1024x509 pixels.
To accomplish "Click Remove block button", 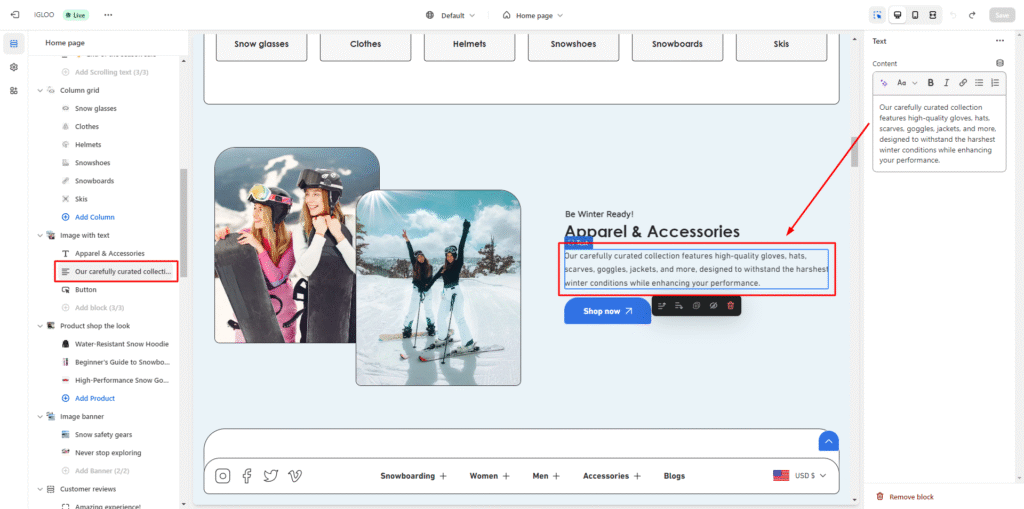I will pyautogui.click(x=911, y=497).
